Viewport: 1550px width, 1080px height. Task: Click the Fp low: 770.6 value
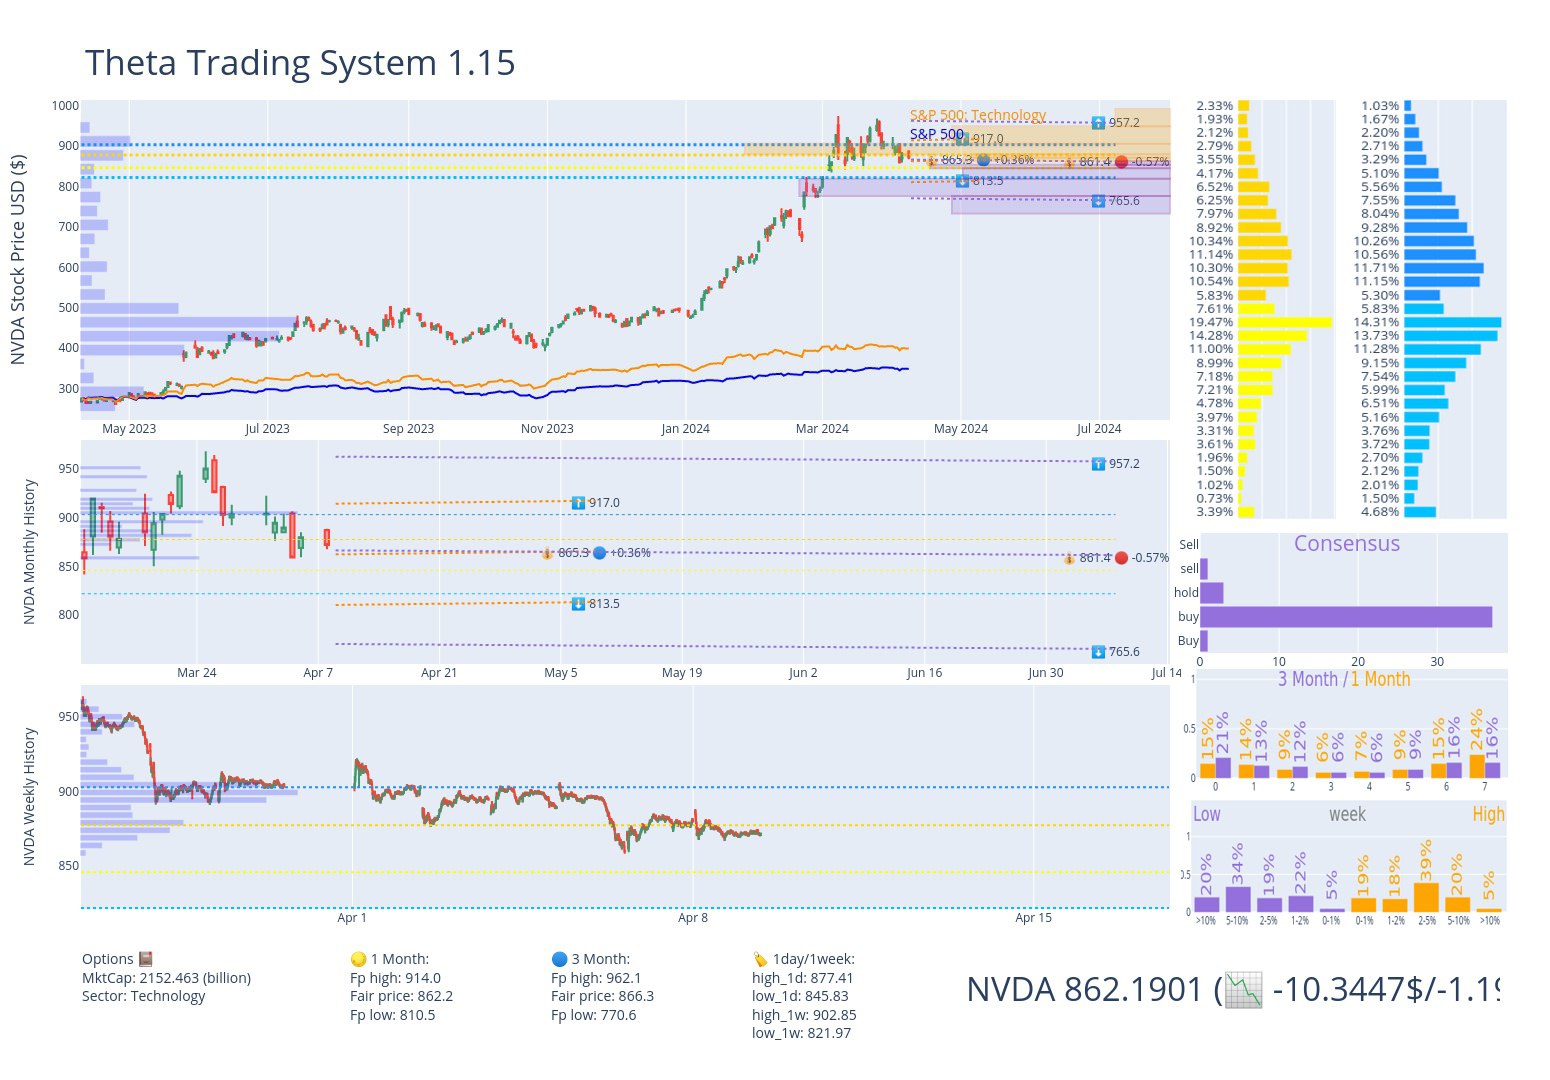[x=593, y=1015]
